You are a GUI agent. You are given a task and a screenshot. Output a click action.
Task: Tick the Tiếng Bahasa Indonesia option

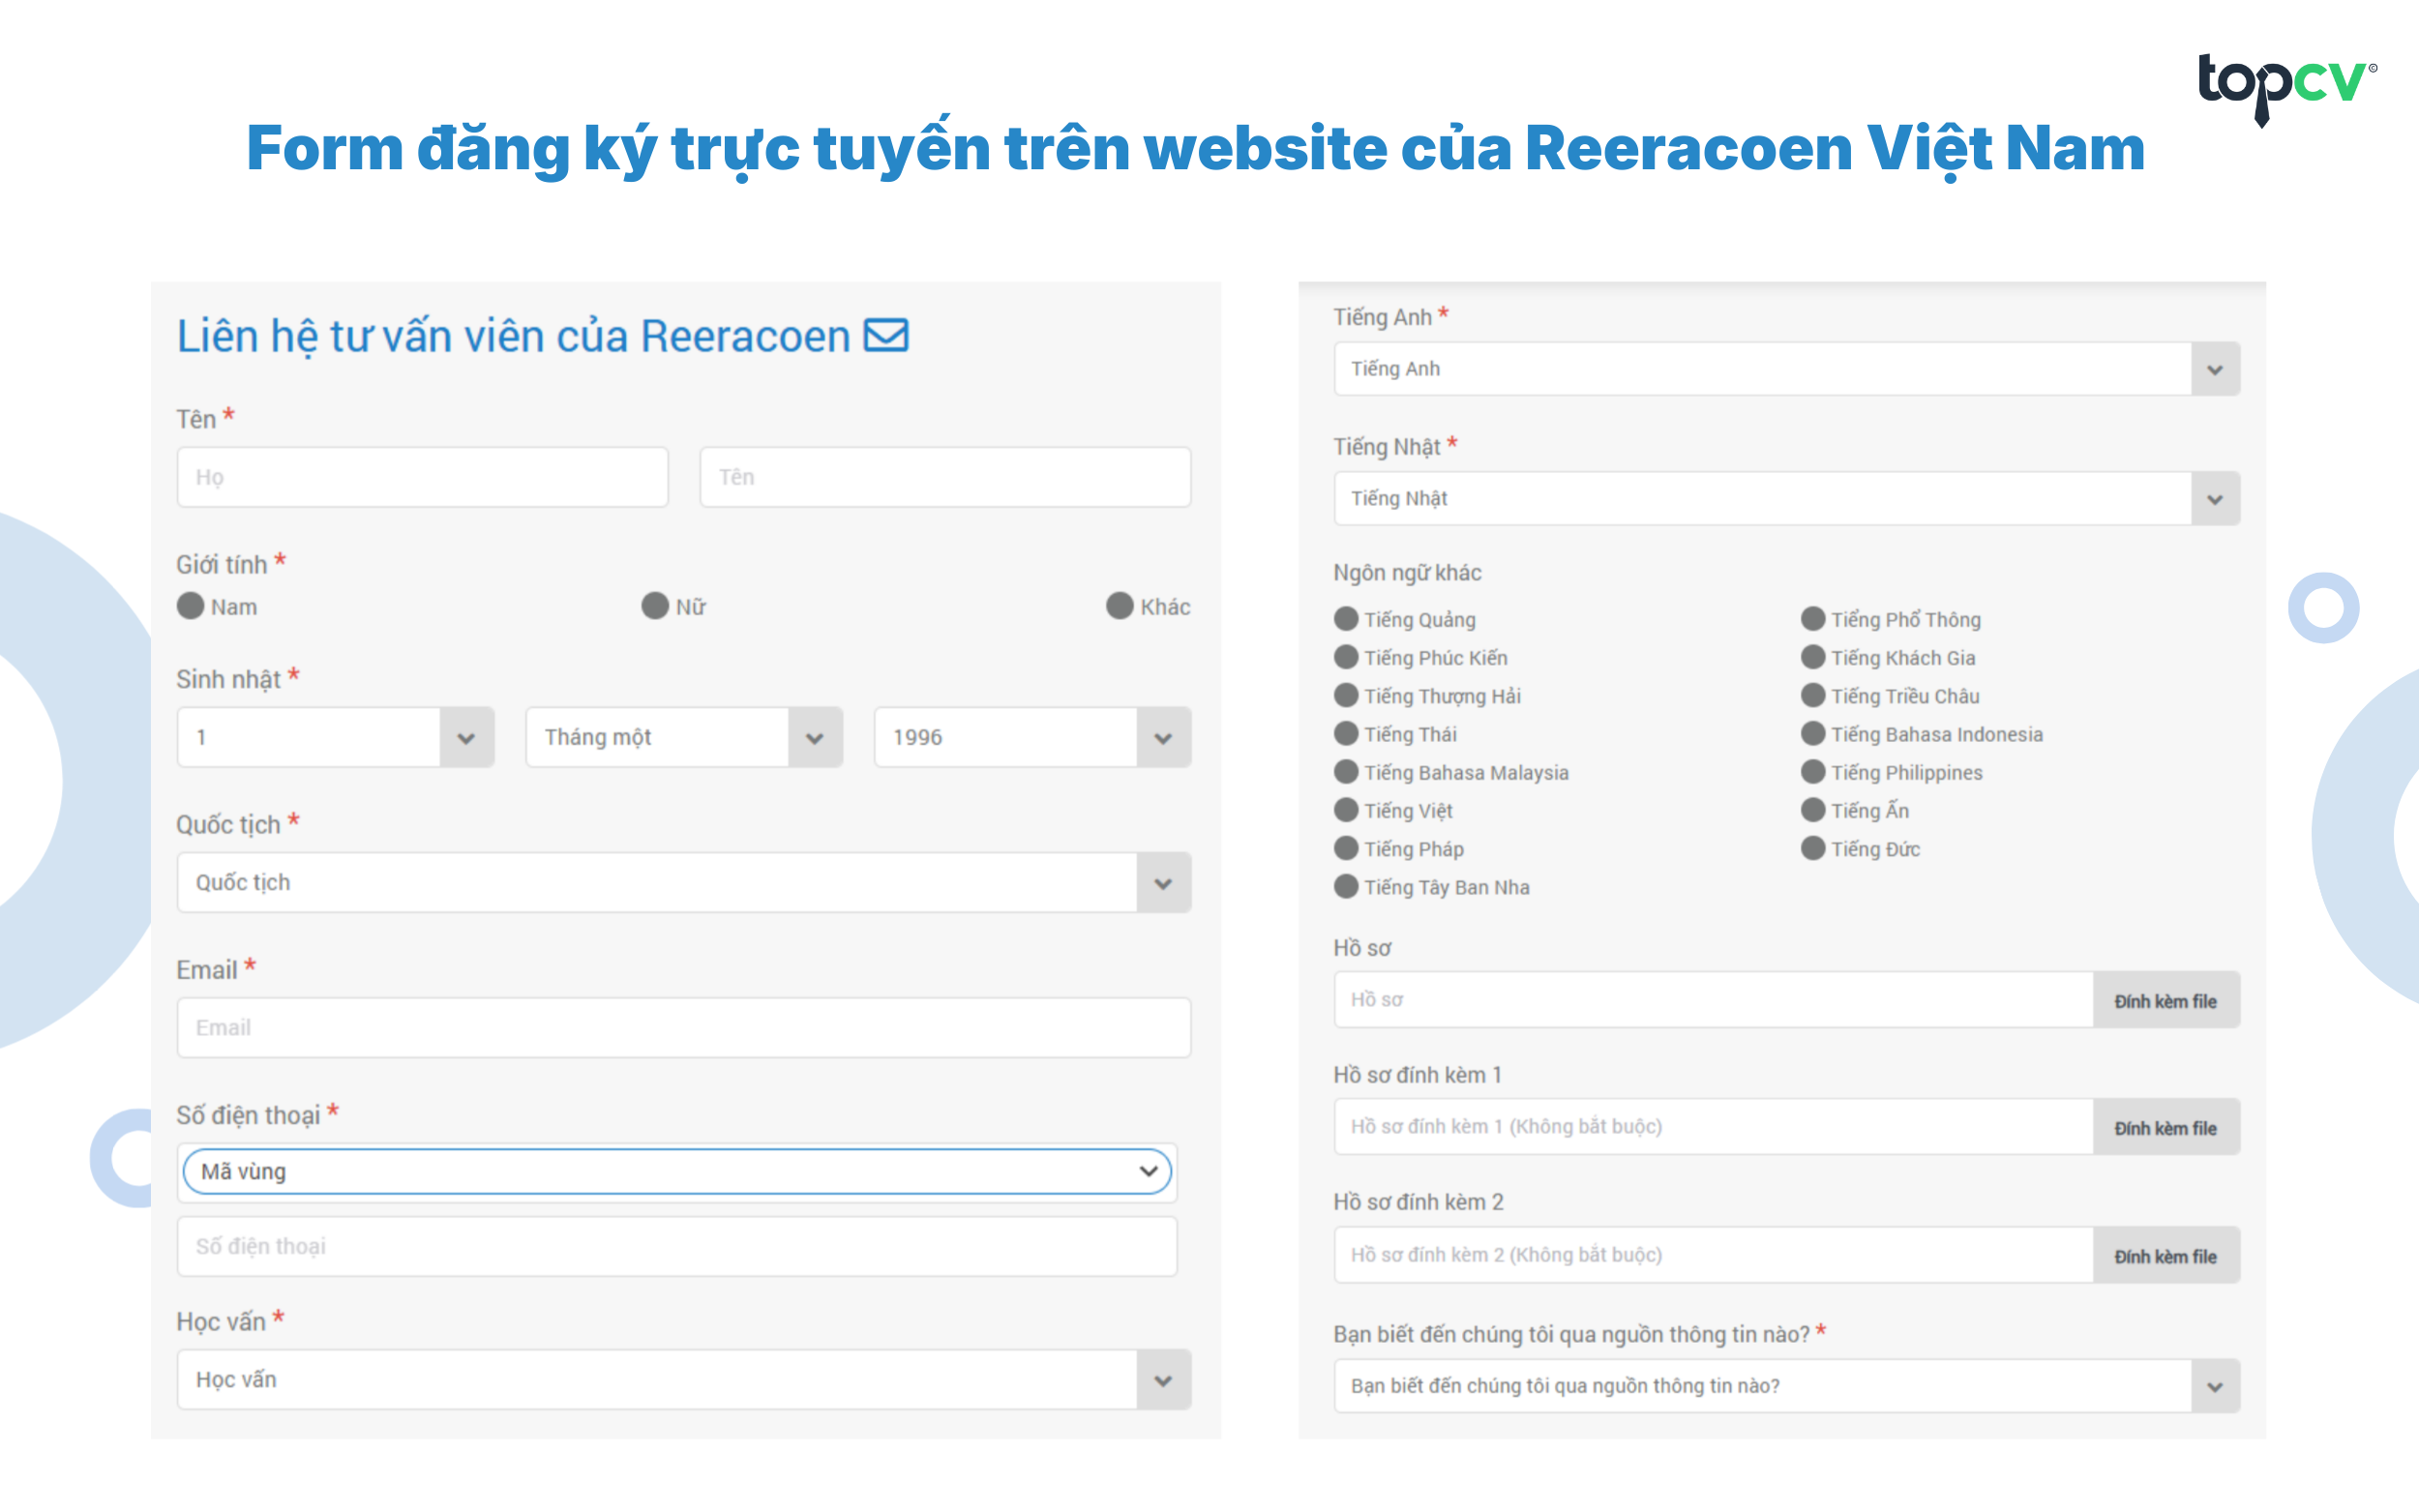[x=1813, y=733]
